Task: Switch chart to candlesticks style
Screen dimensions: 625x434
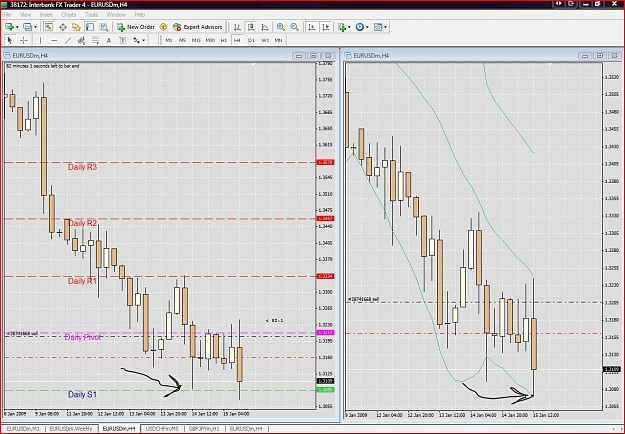Action: tap(251, 27)
